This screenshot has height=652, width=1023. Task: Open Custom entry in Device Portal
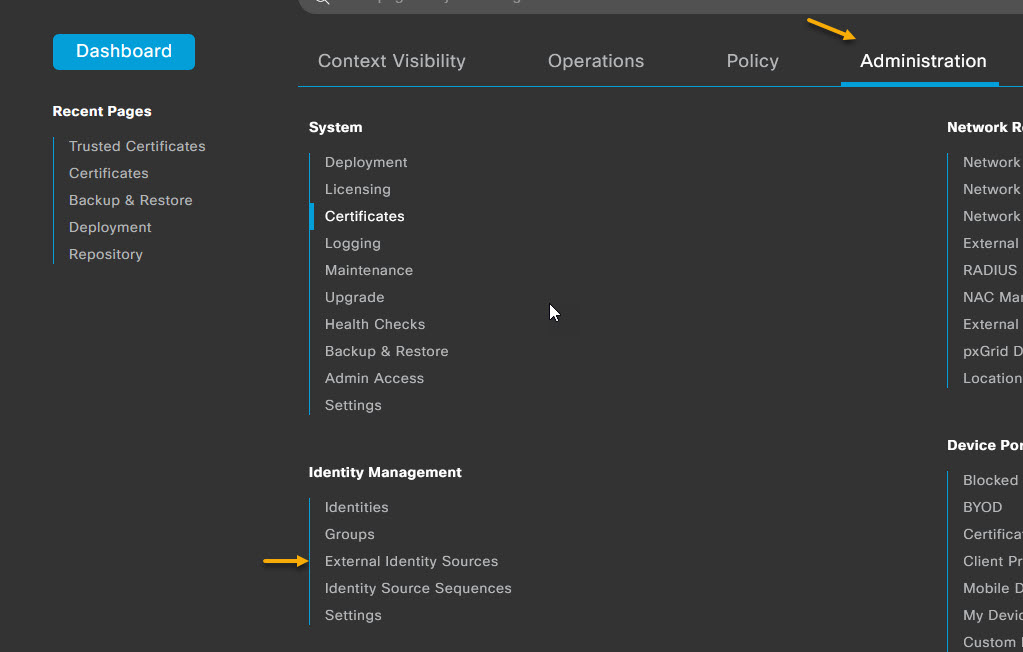click(x=992, y=642)
